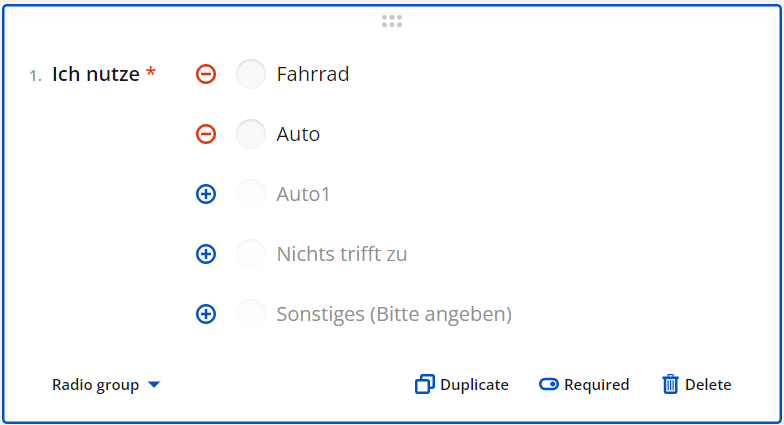Click the 'Nichts trifft zu' label text
Image resolution: width=784 pixels, height=425 pixels.
coord(341,254)
